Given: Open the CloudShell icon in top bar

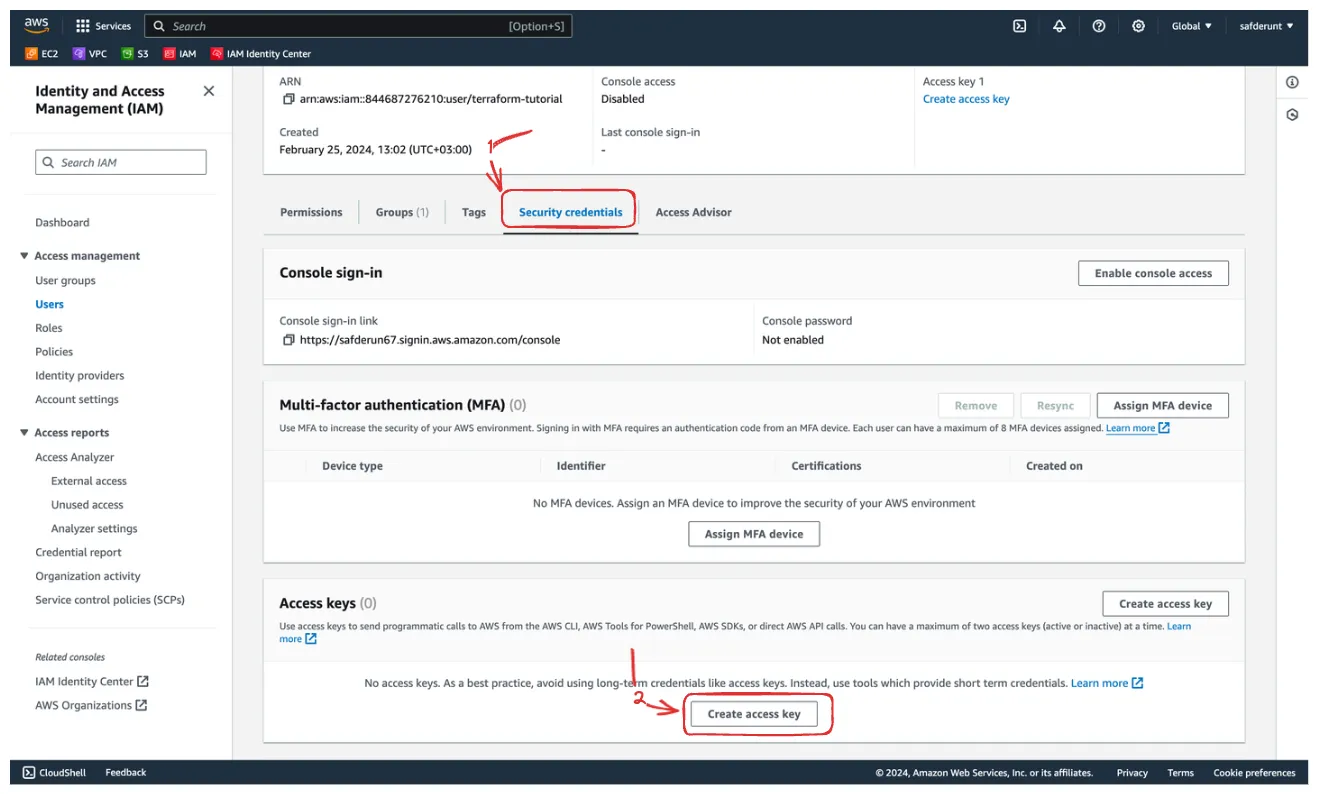Looking at the screenshot, I should tap(1019, 26).
